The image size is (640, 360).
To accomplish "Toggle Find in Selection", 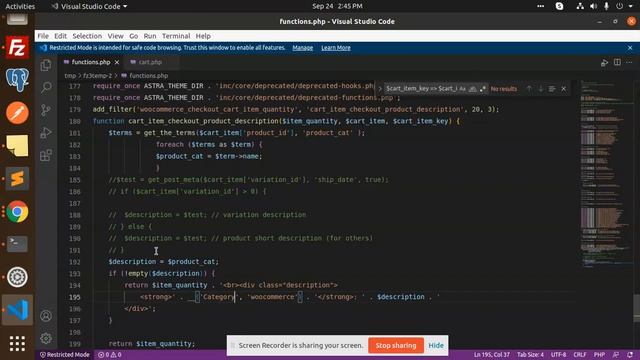I will click(552, 89).
